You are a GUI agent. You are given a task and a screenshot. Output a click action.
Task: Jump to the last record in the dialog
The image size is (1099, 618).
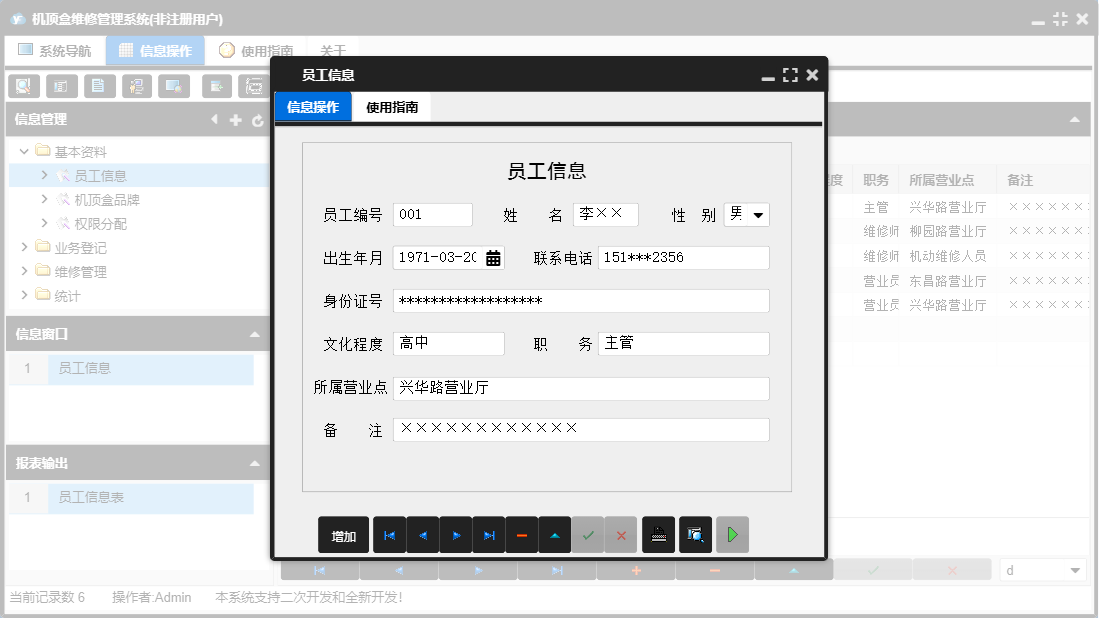click(x=489, y=534)
